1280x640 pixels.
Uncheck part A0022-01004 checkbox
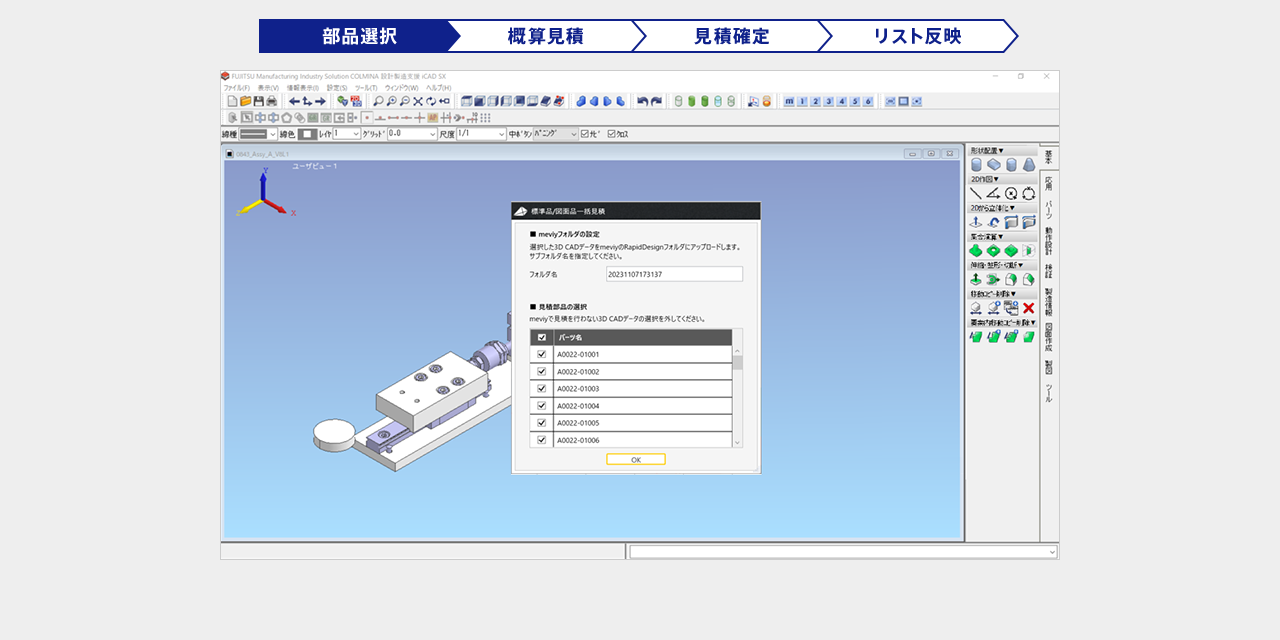(x=542, y=406)
